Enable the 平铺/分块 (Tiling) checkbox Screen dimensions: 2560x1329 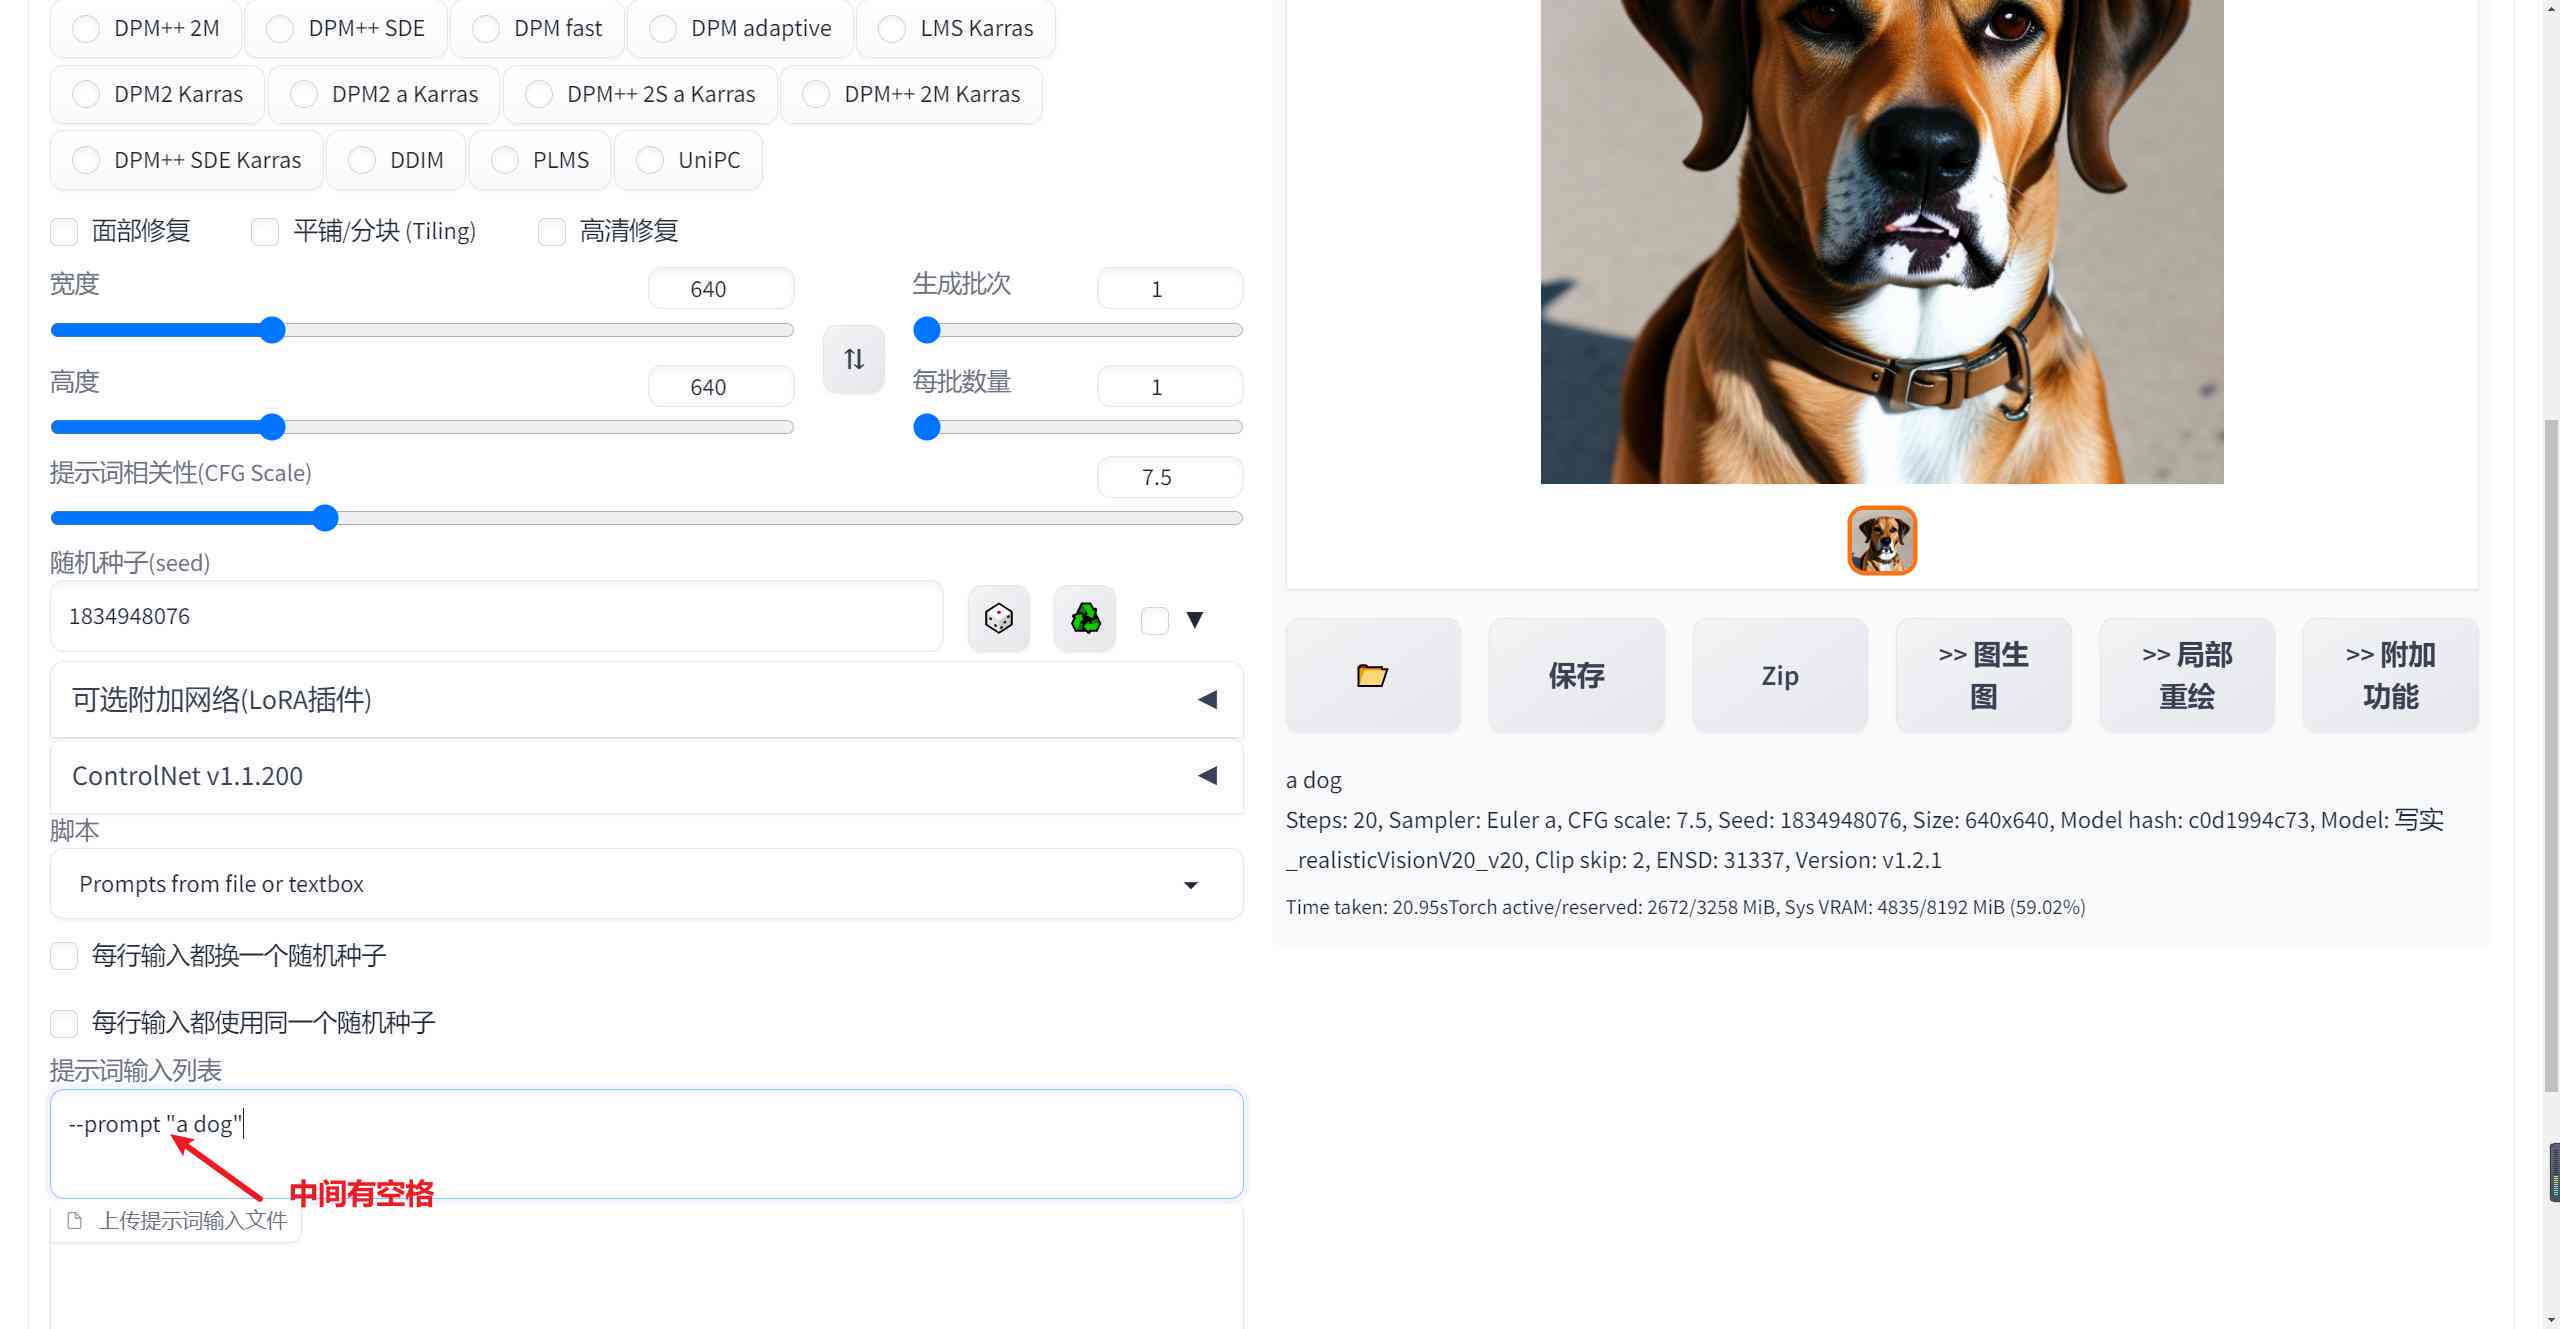click(x=265, y=232)
